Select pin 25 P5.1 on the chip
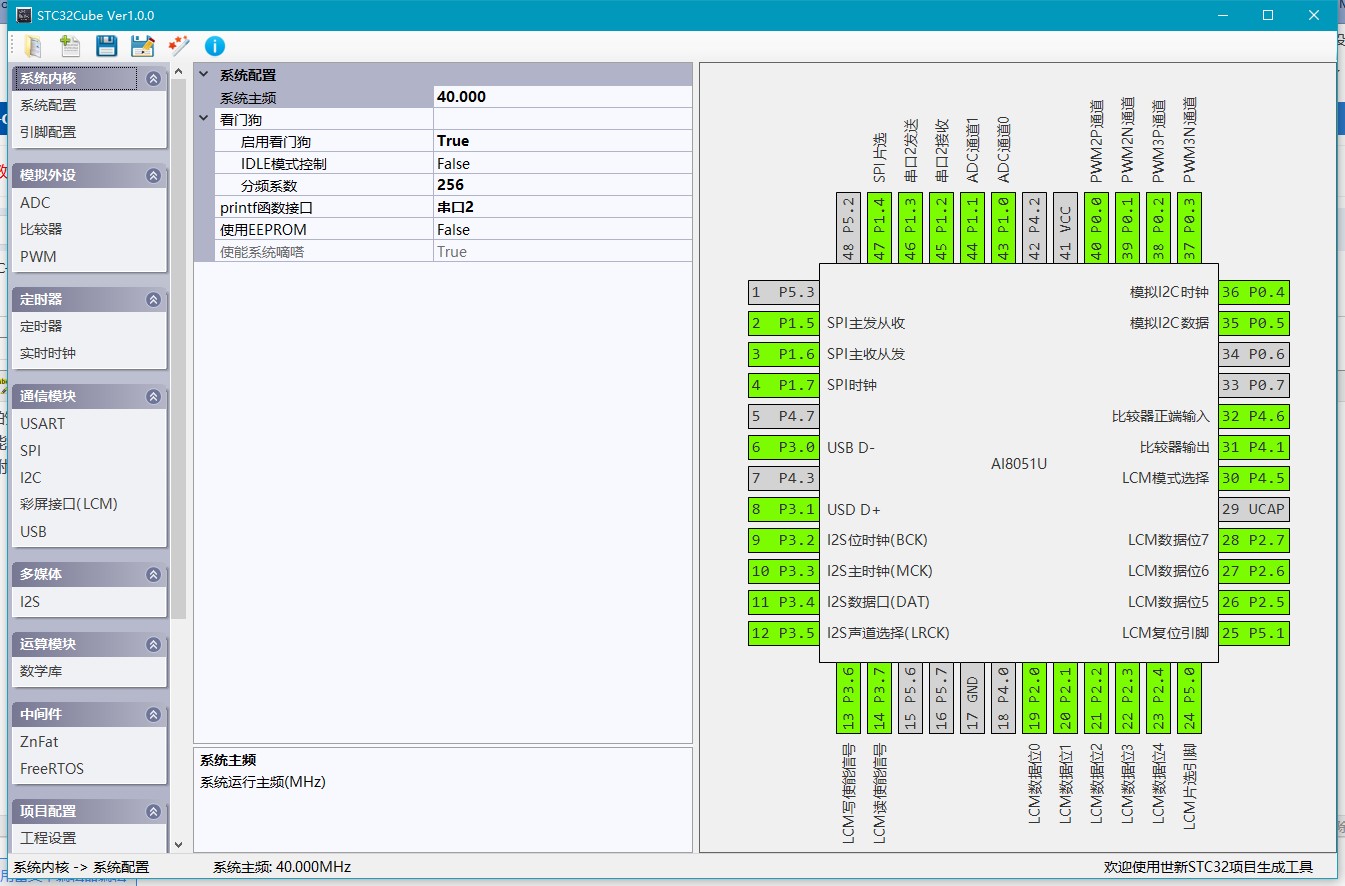This screenshot has width=1345, height=886. coord(1254,633)
